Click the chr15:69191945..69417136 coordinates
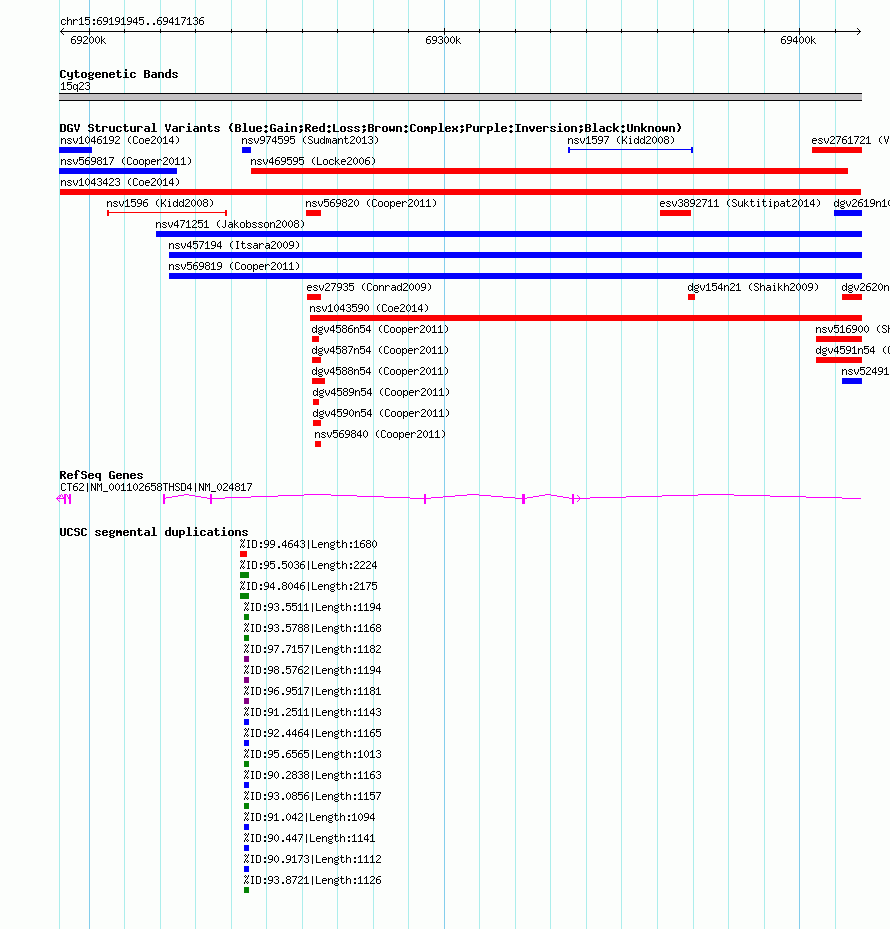This screenshot has height=929, width=890. [x=132, y=21]
